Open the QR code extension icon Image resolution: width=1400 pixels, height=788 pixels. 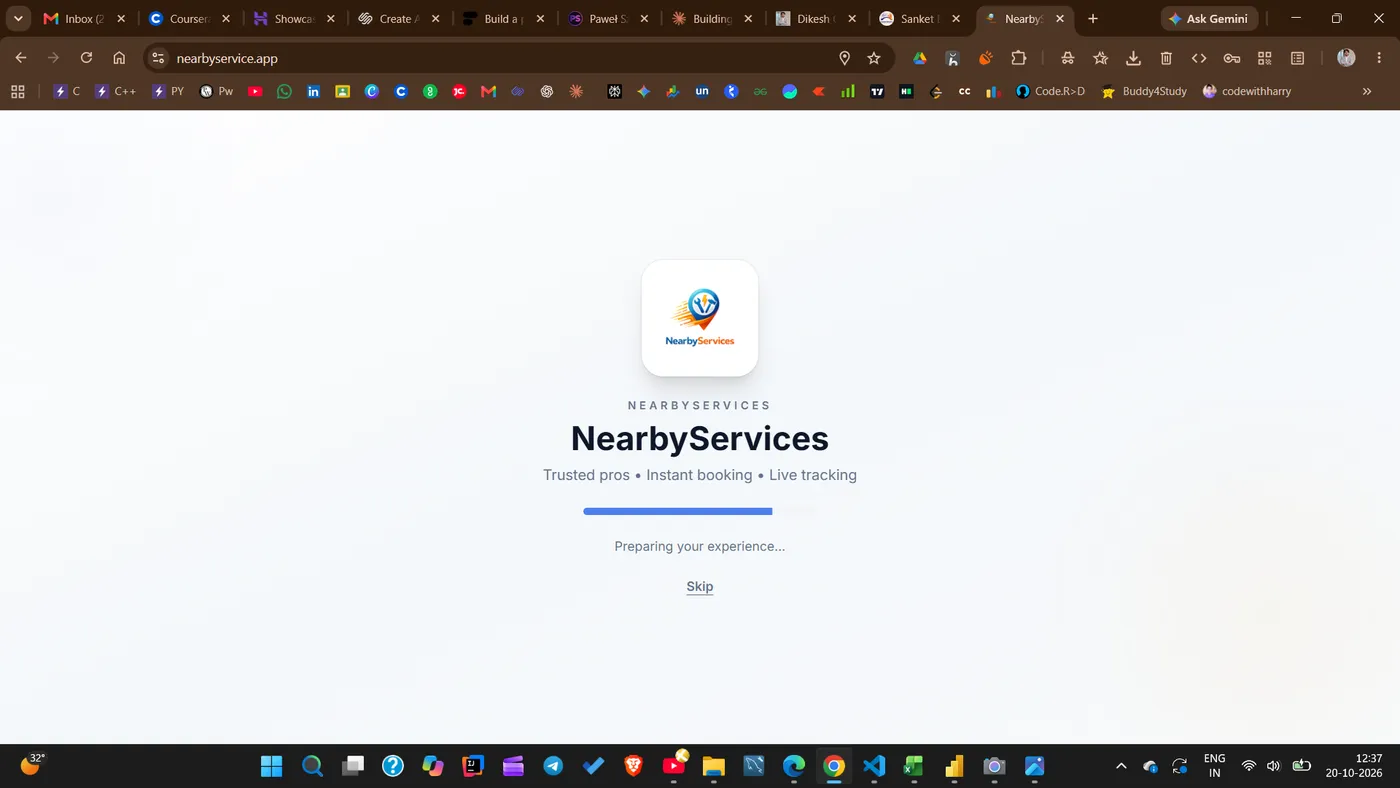click(1264, 58)
